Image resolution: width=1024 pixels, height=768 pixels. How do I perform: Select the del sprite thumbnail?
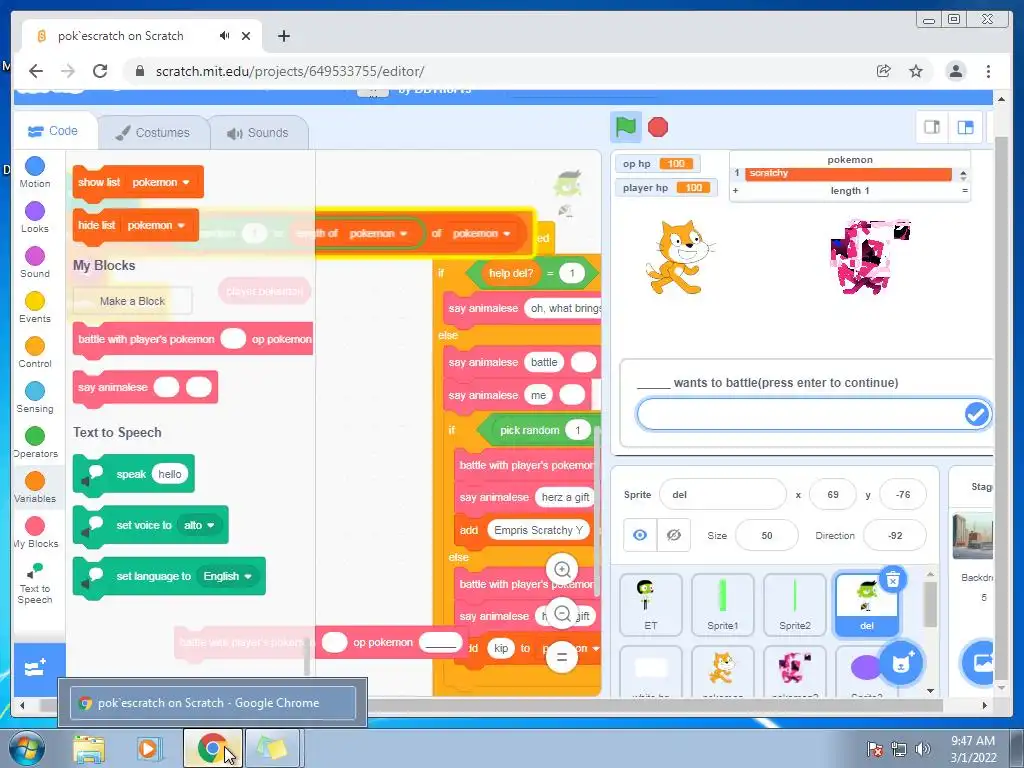(x=867, y=605)
